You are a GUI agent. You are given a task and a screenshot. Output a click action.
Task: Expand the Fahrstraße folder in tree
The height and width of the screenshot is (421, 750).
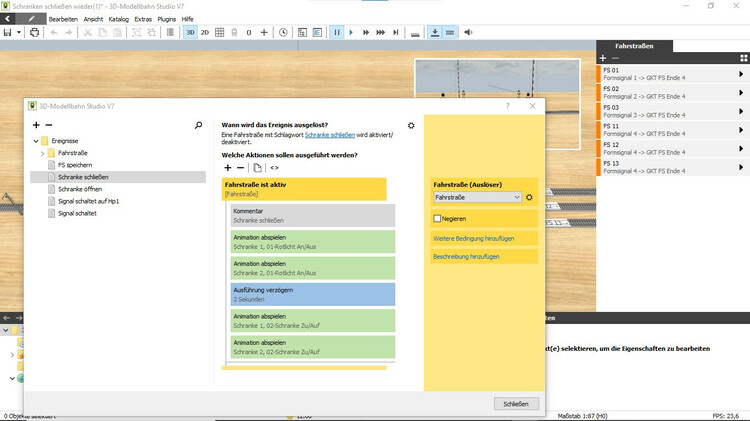click(43, 153)
